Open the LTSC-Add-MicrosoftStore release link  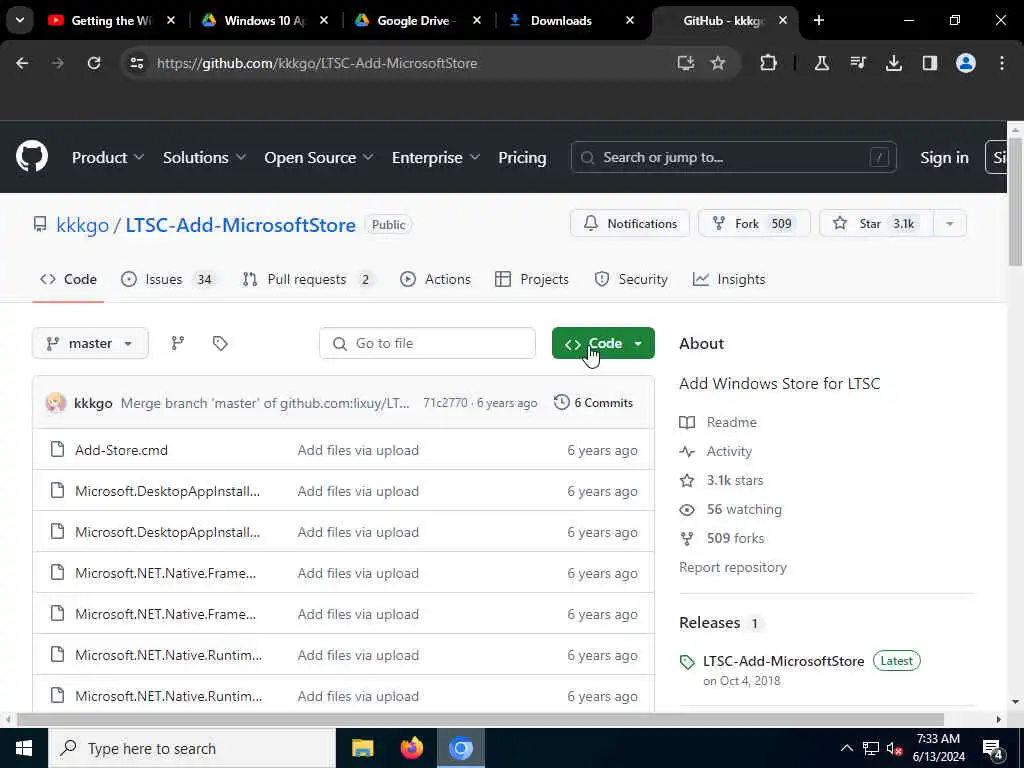click(784, 661)
